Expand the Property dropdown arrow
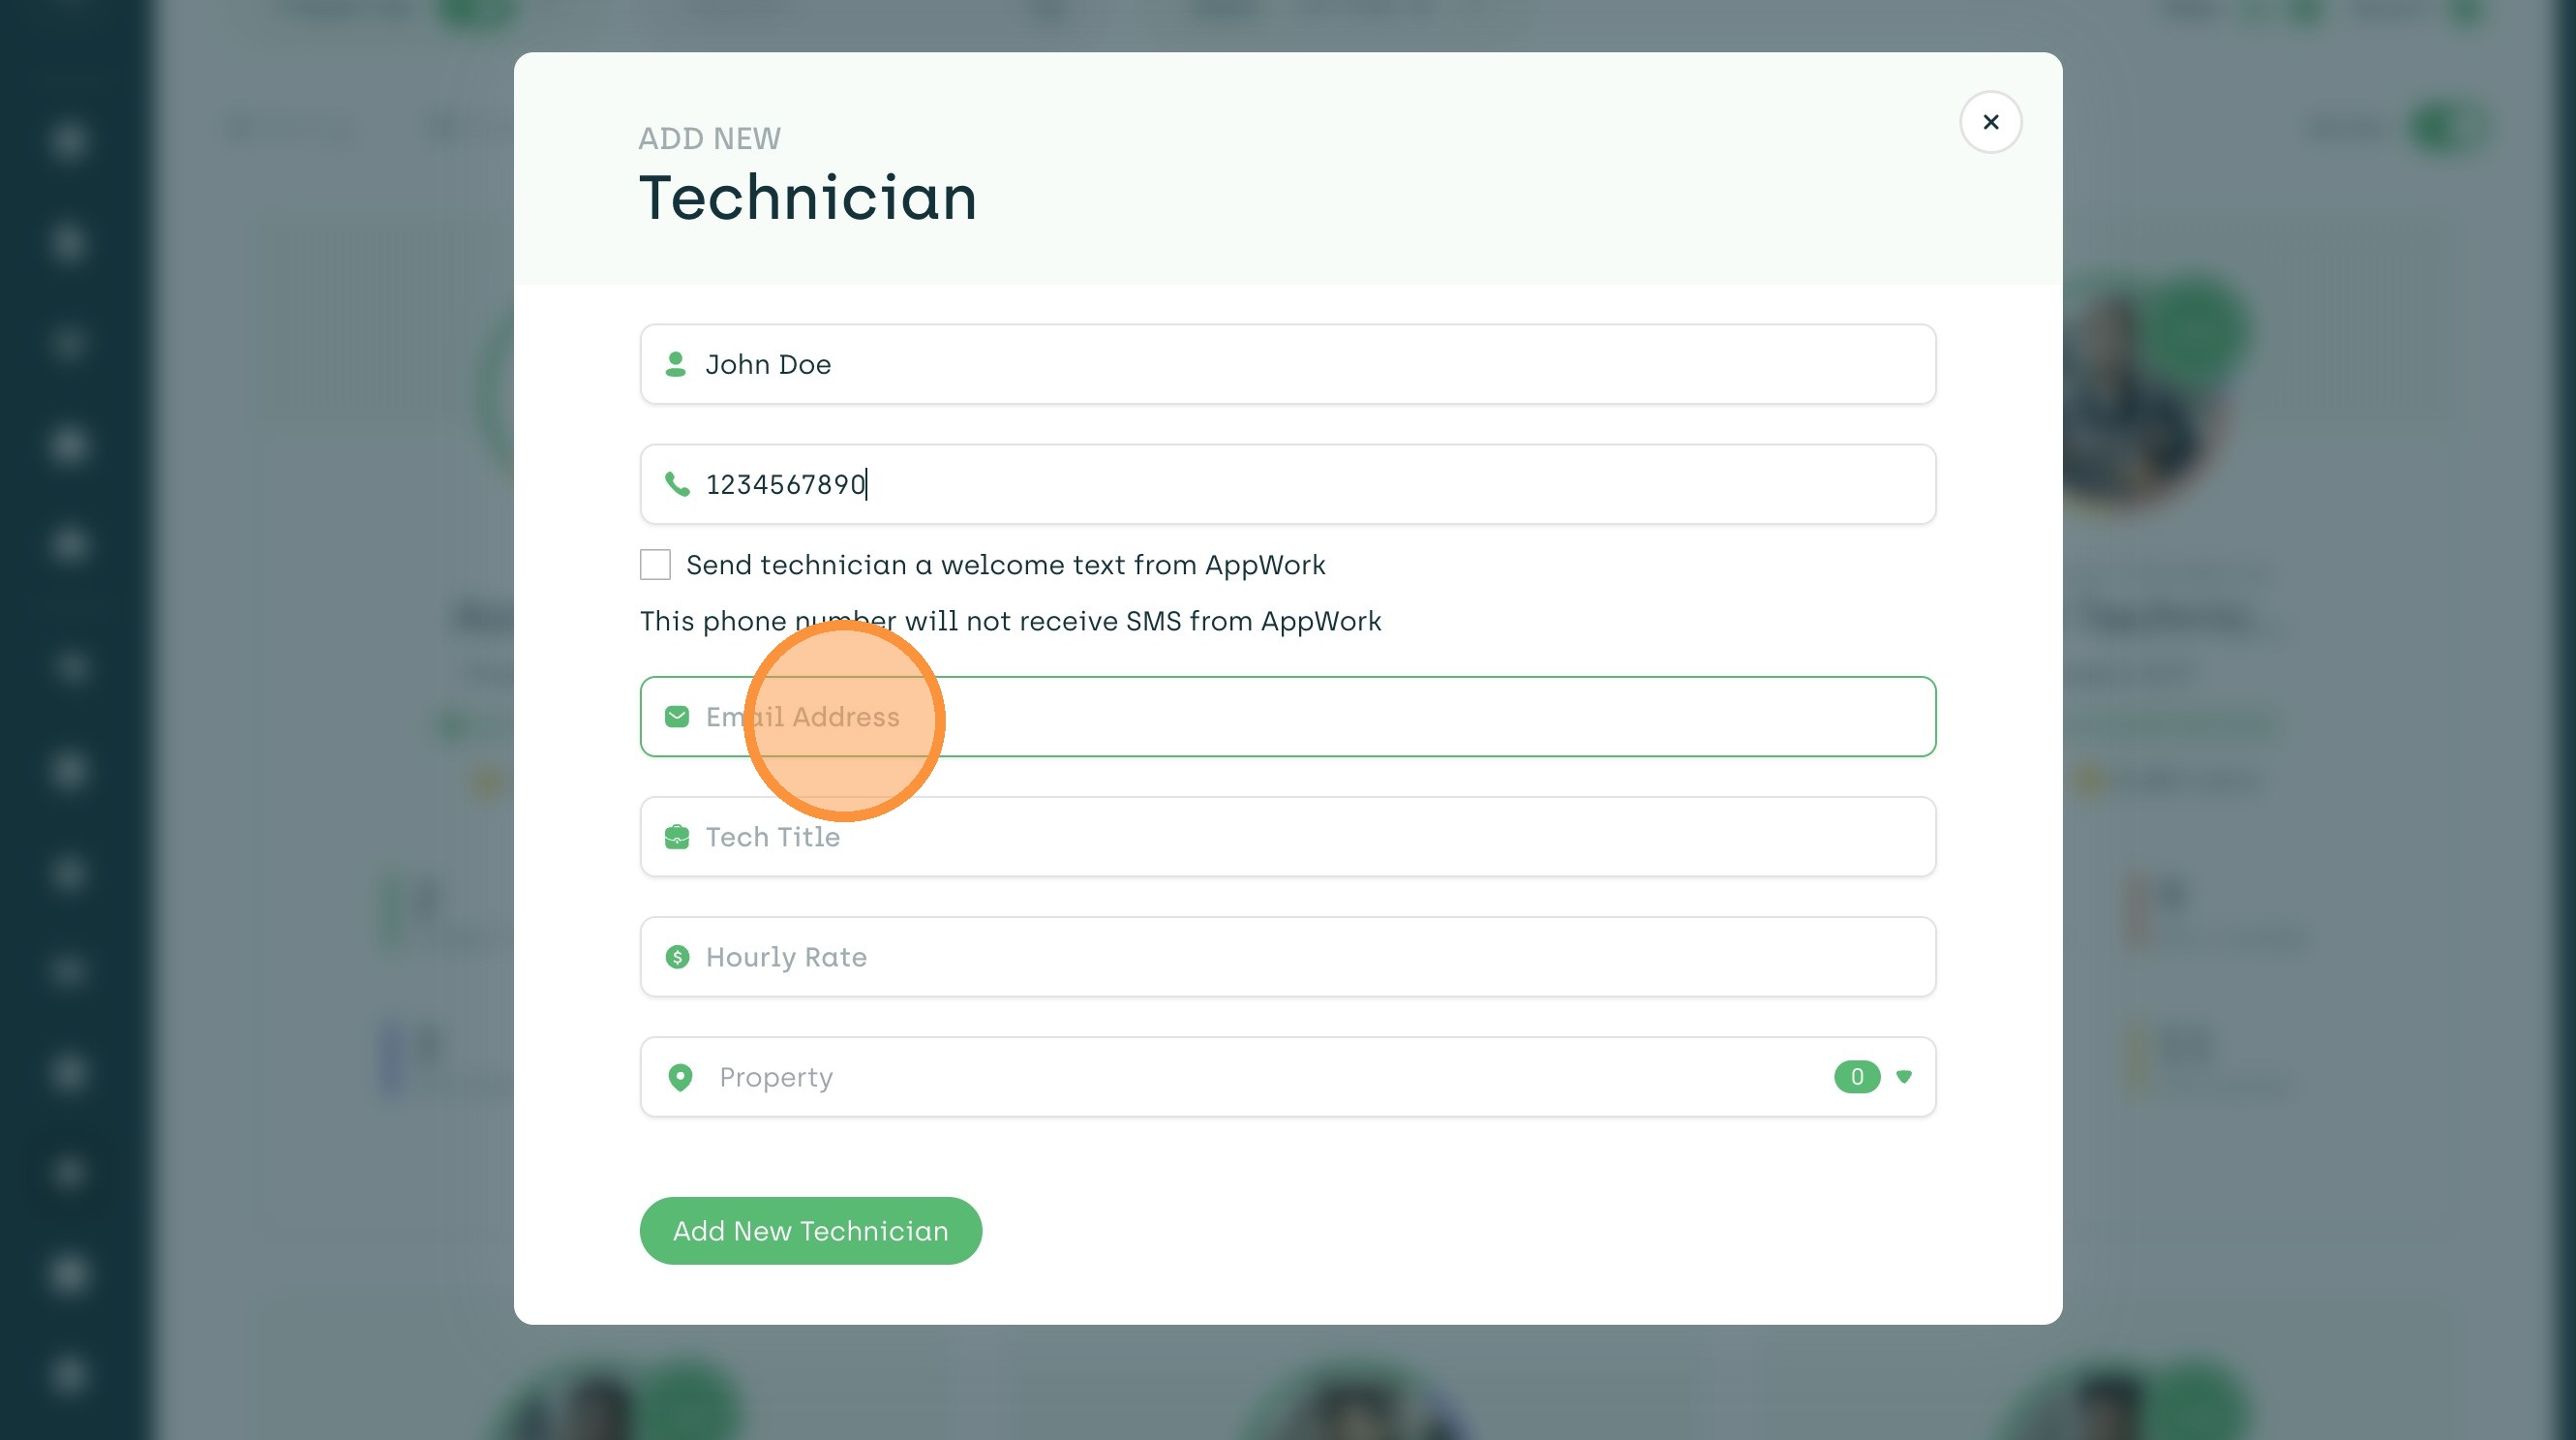The image size is (2576, 1440). (x=1904, y=1077)
